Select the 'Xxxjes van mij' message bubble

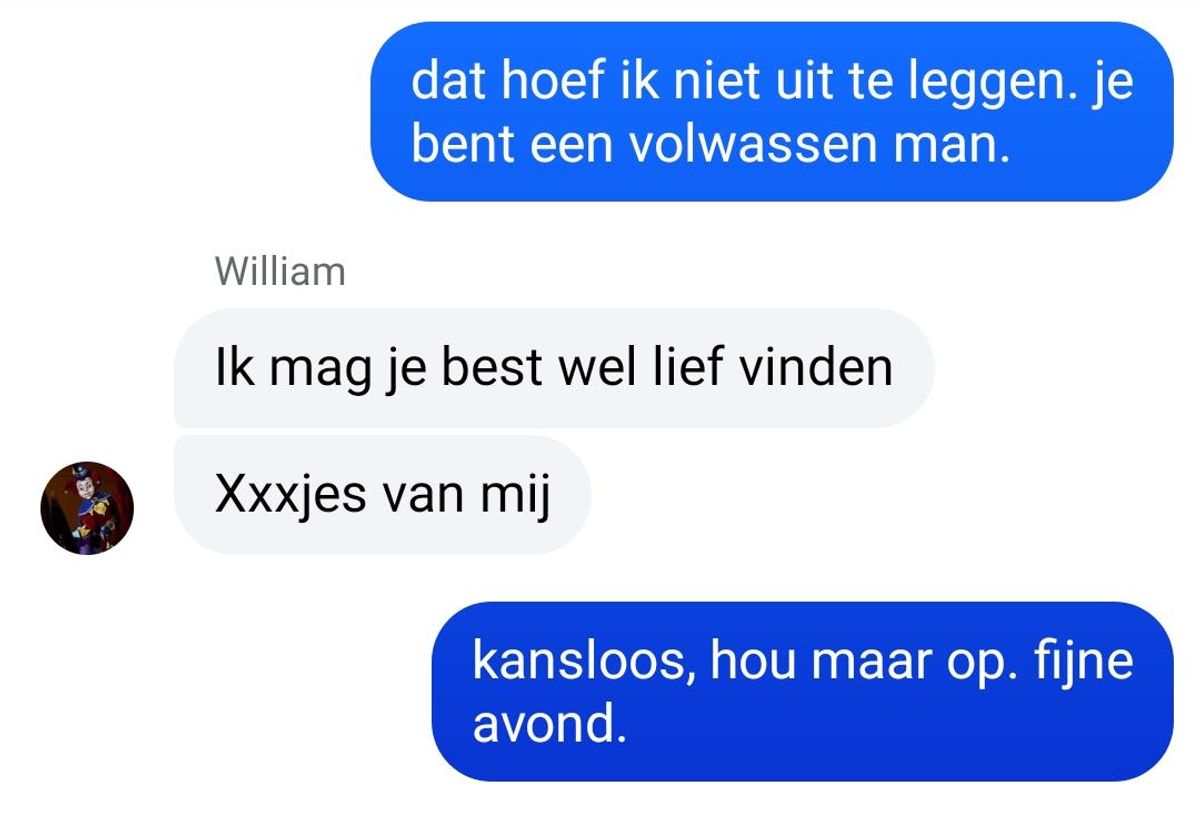[382, 495]
